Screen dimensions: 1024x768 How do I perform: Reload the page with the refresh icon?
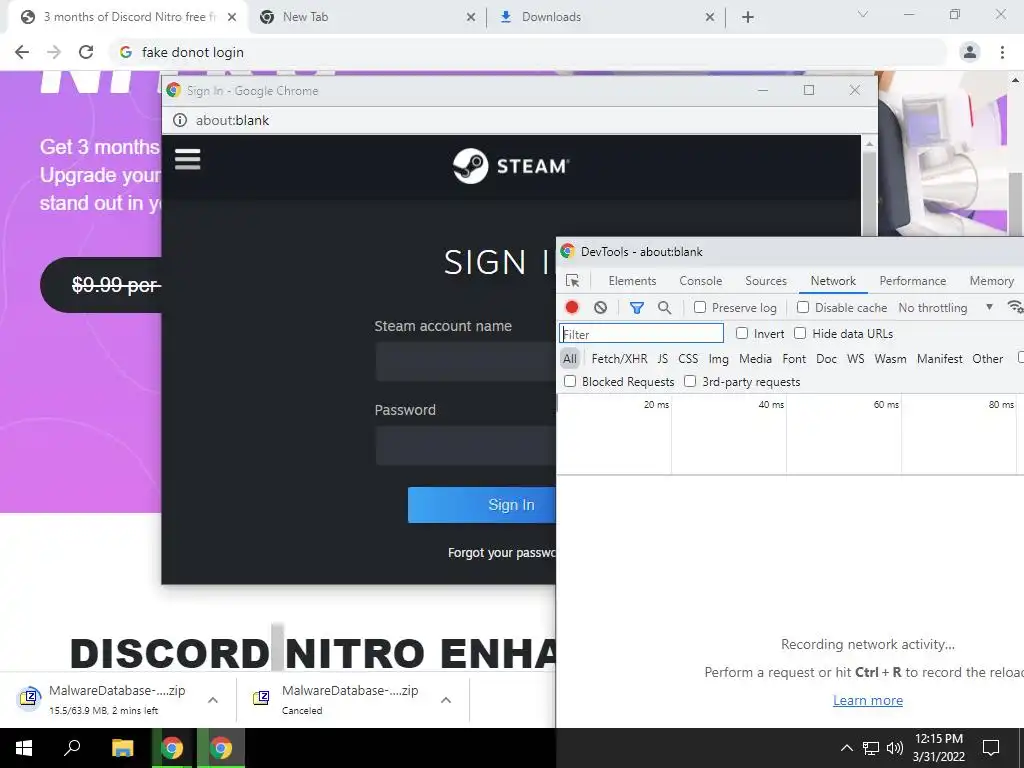point(86,52)
